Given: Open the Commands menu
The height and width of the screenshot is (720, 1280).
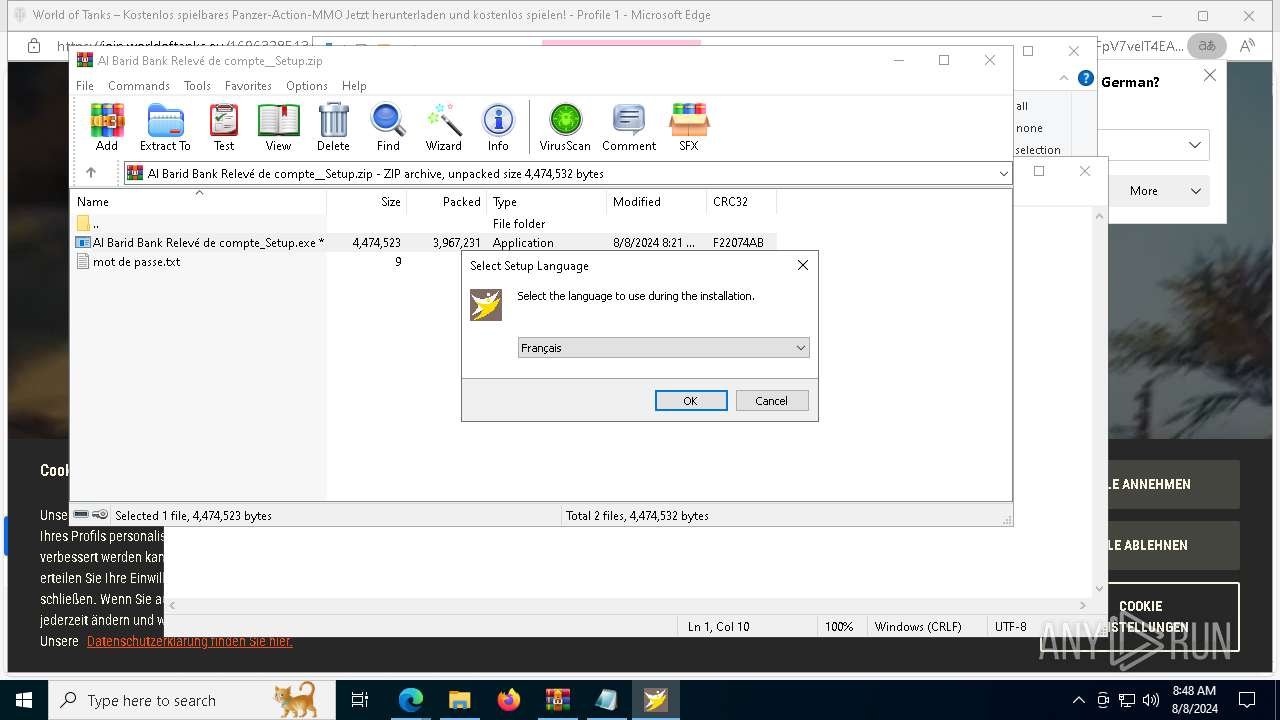Looking at the screenshot, I should point(139,86).
